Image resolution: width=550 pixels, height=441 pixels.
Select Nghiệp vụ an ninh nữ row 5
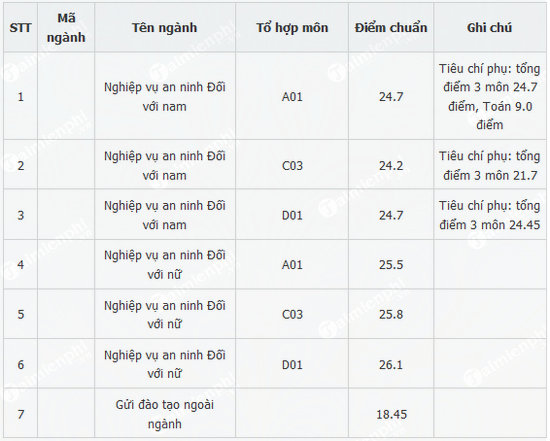coord(165,314)
